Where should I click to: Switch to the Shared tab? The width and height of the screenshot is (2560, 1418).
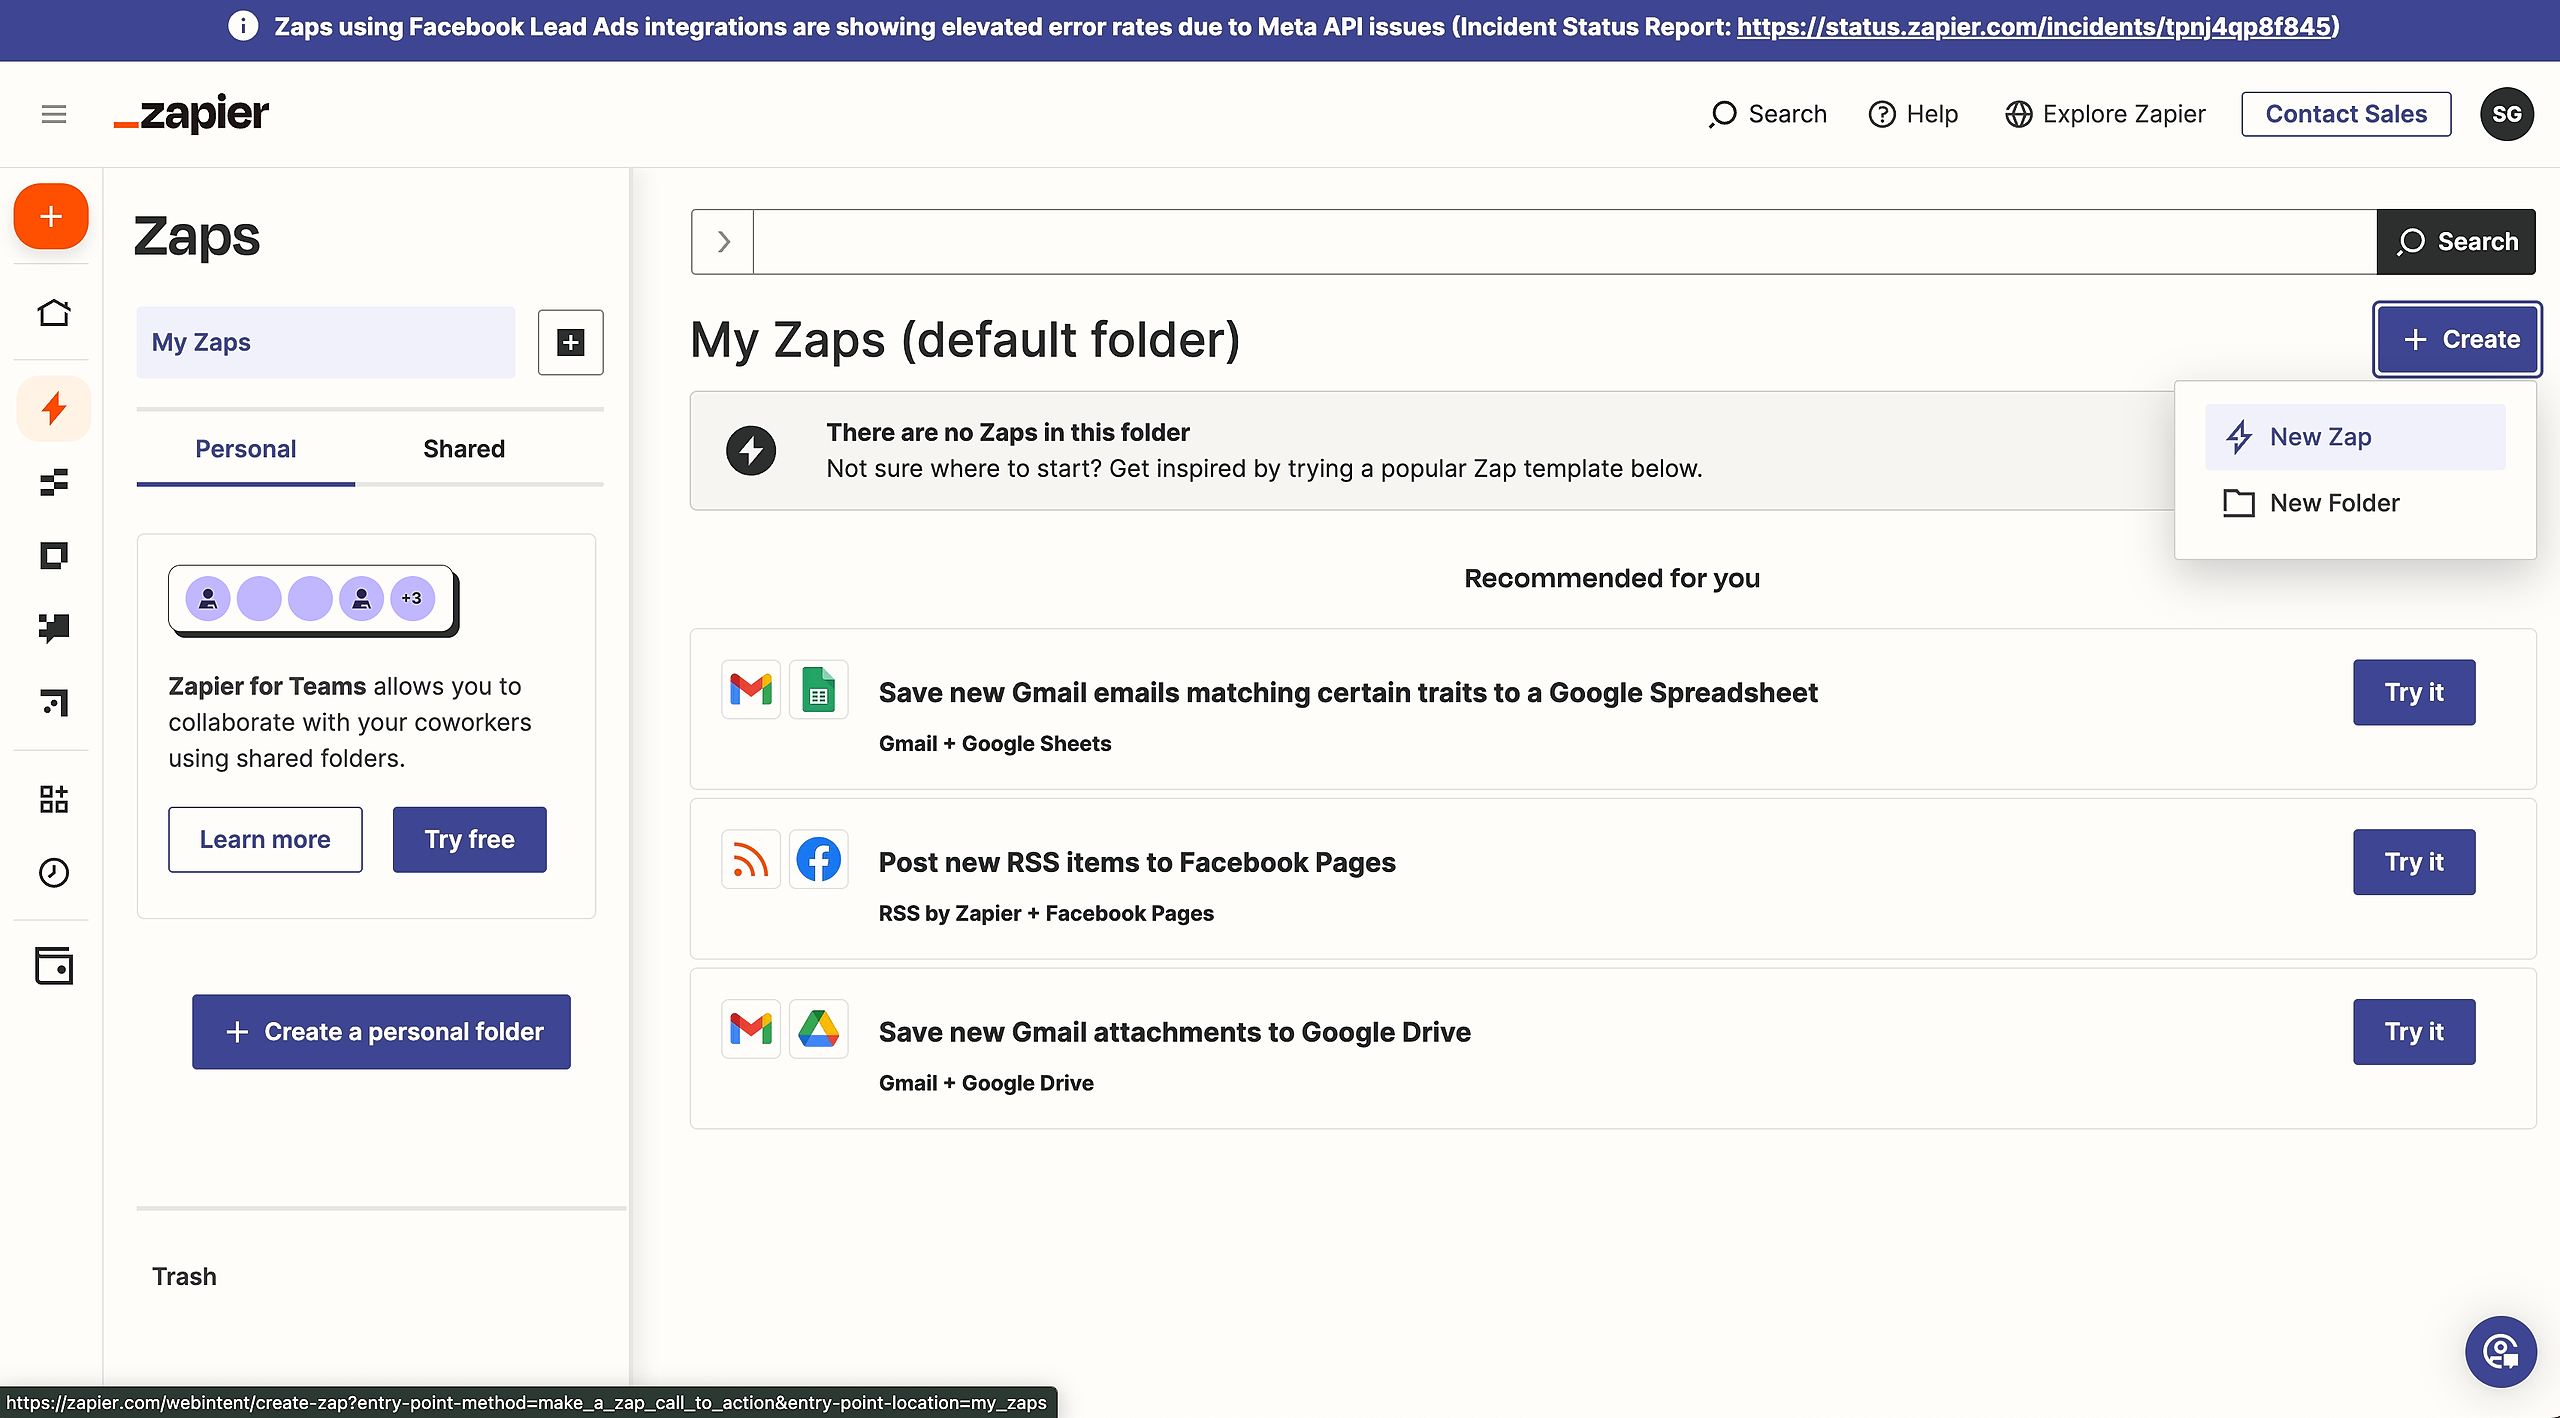(463, 449)
